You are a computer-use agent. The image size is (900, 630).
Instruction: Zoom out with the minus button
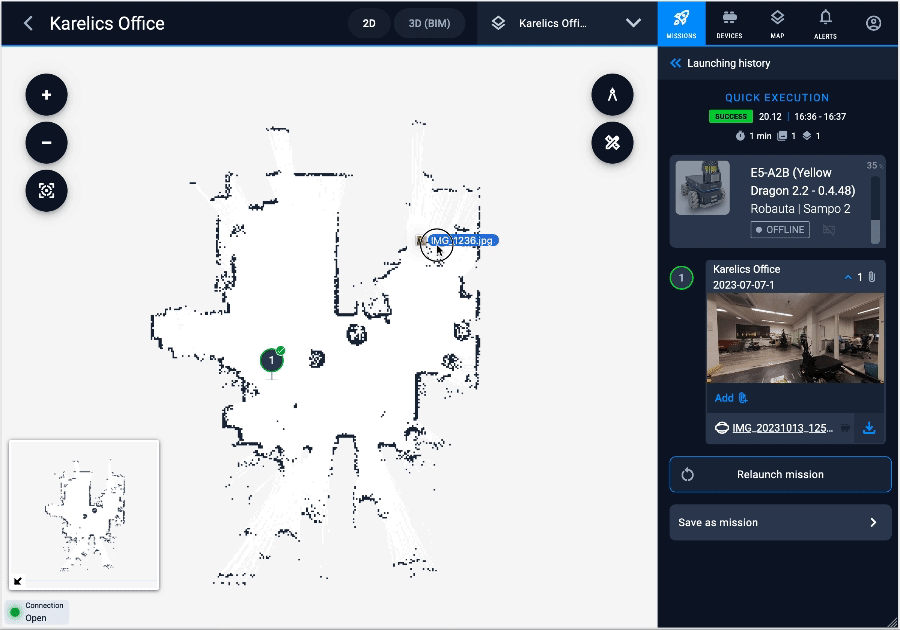coord(46,143)
